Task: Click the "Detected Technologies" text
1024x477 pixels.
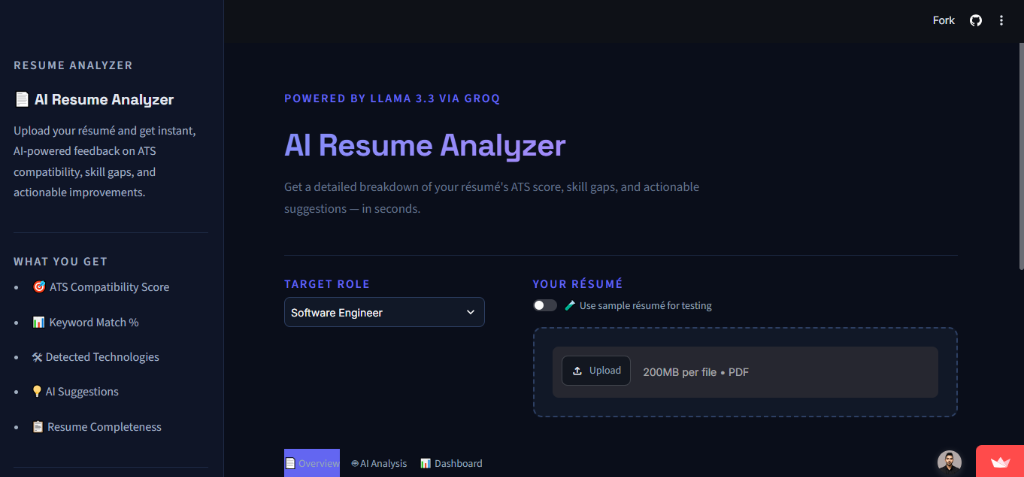Action: click(x=103, y=357)
